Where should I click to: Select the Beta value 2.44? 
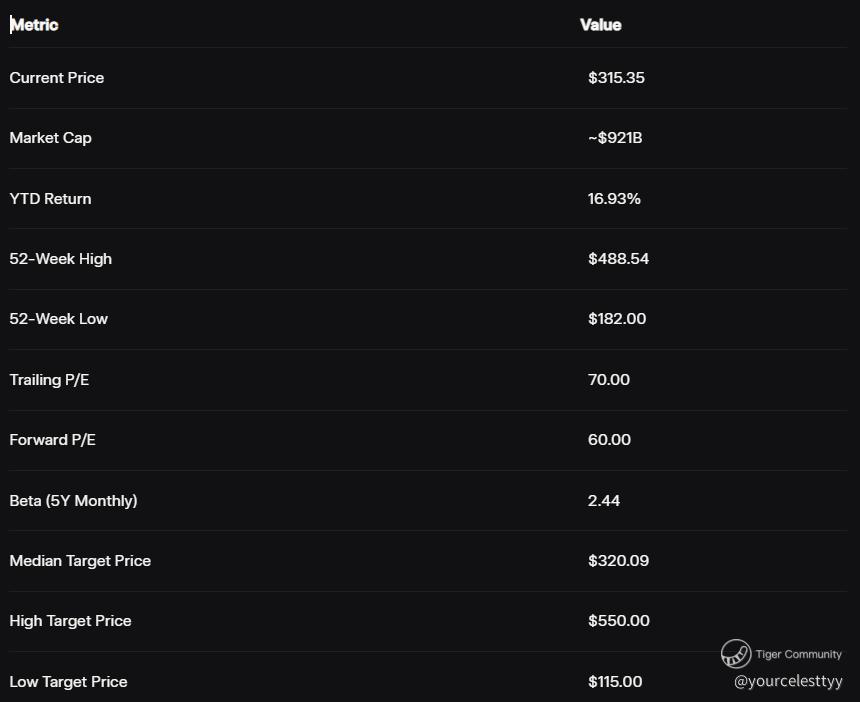pyautogui.click(x=604, y=501)
